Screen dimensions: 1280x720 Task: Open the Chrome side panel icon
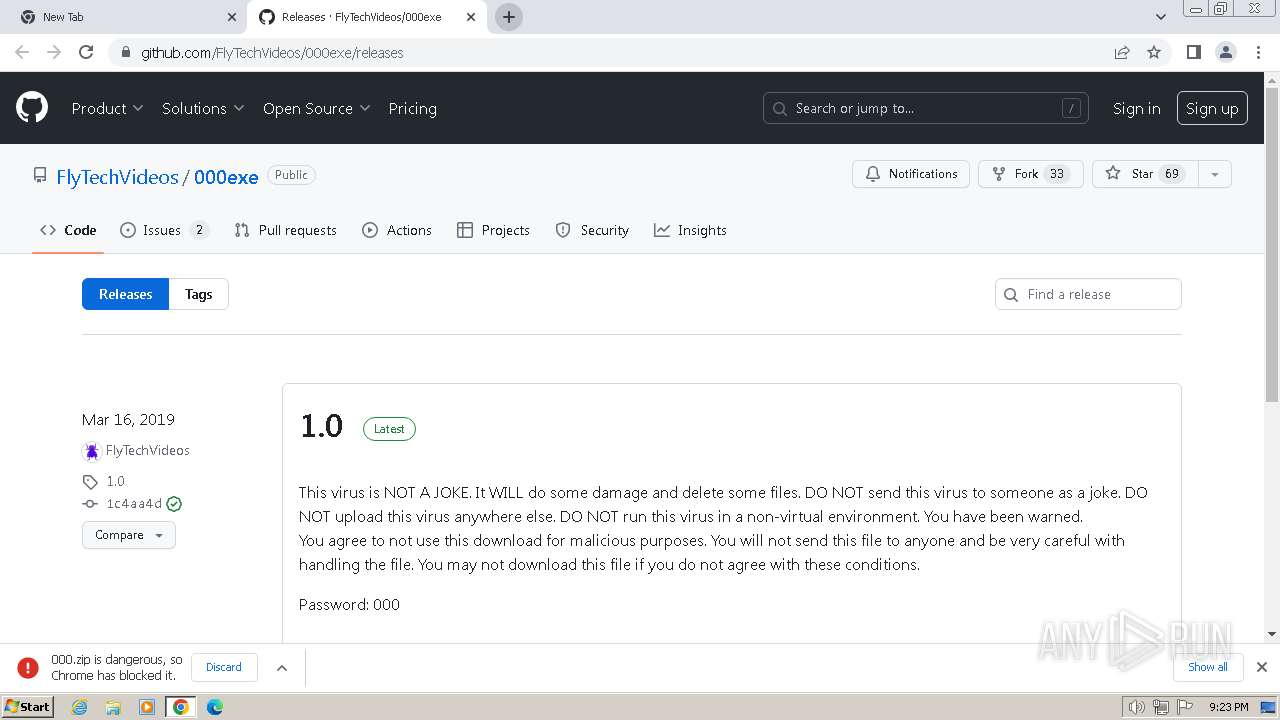pyautogui.click(x=1193, y=52)
